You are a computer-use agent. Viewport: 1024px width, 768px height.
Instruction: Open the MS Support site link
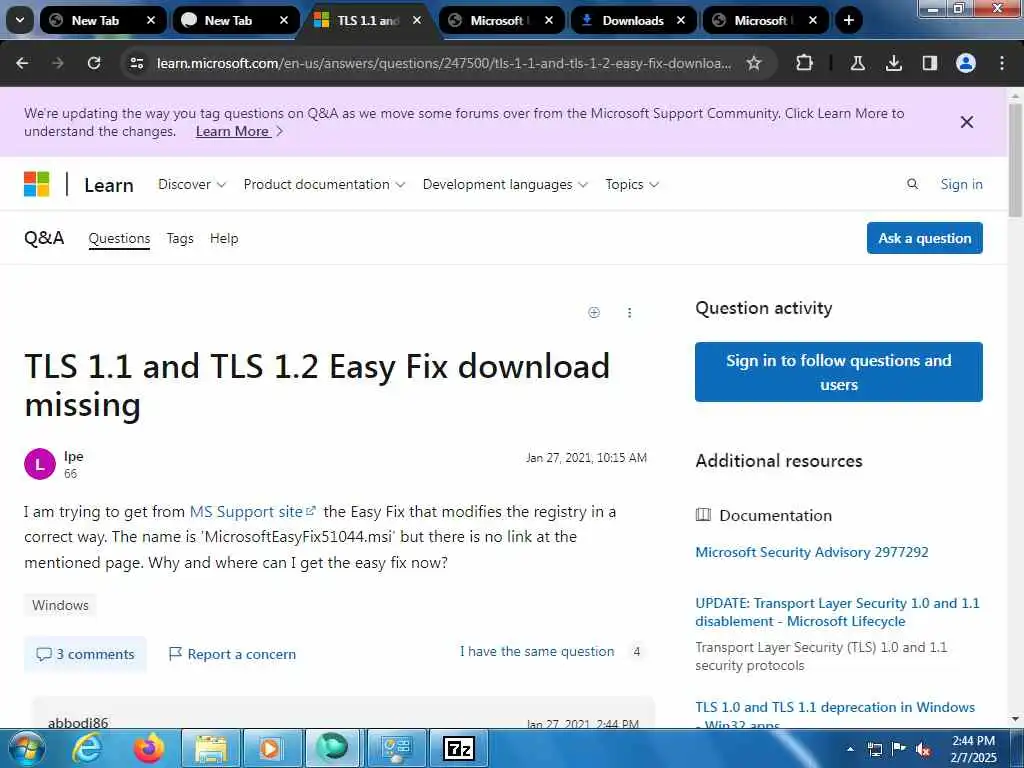pyautogui.click(x=252, y=511)
